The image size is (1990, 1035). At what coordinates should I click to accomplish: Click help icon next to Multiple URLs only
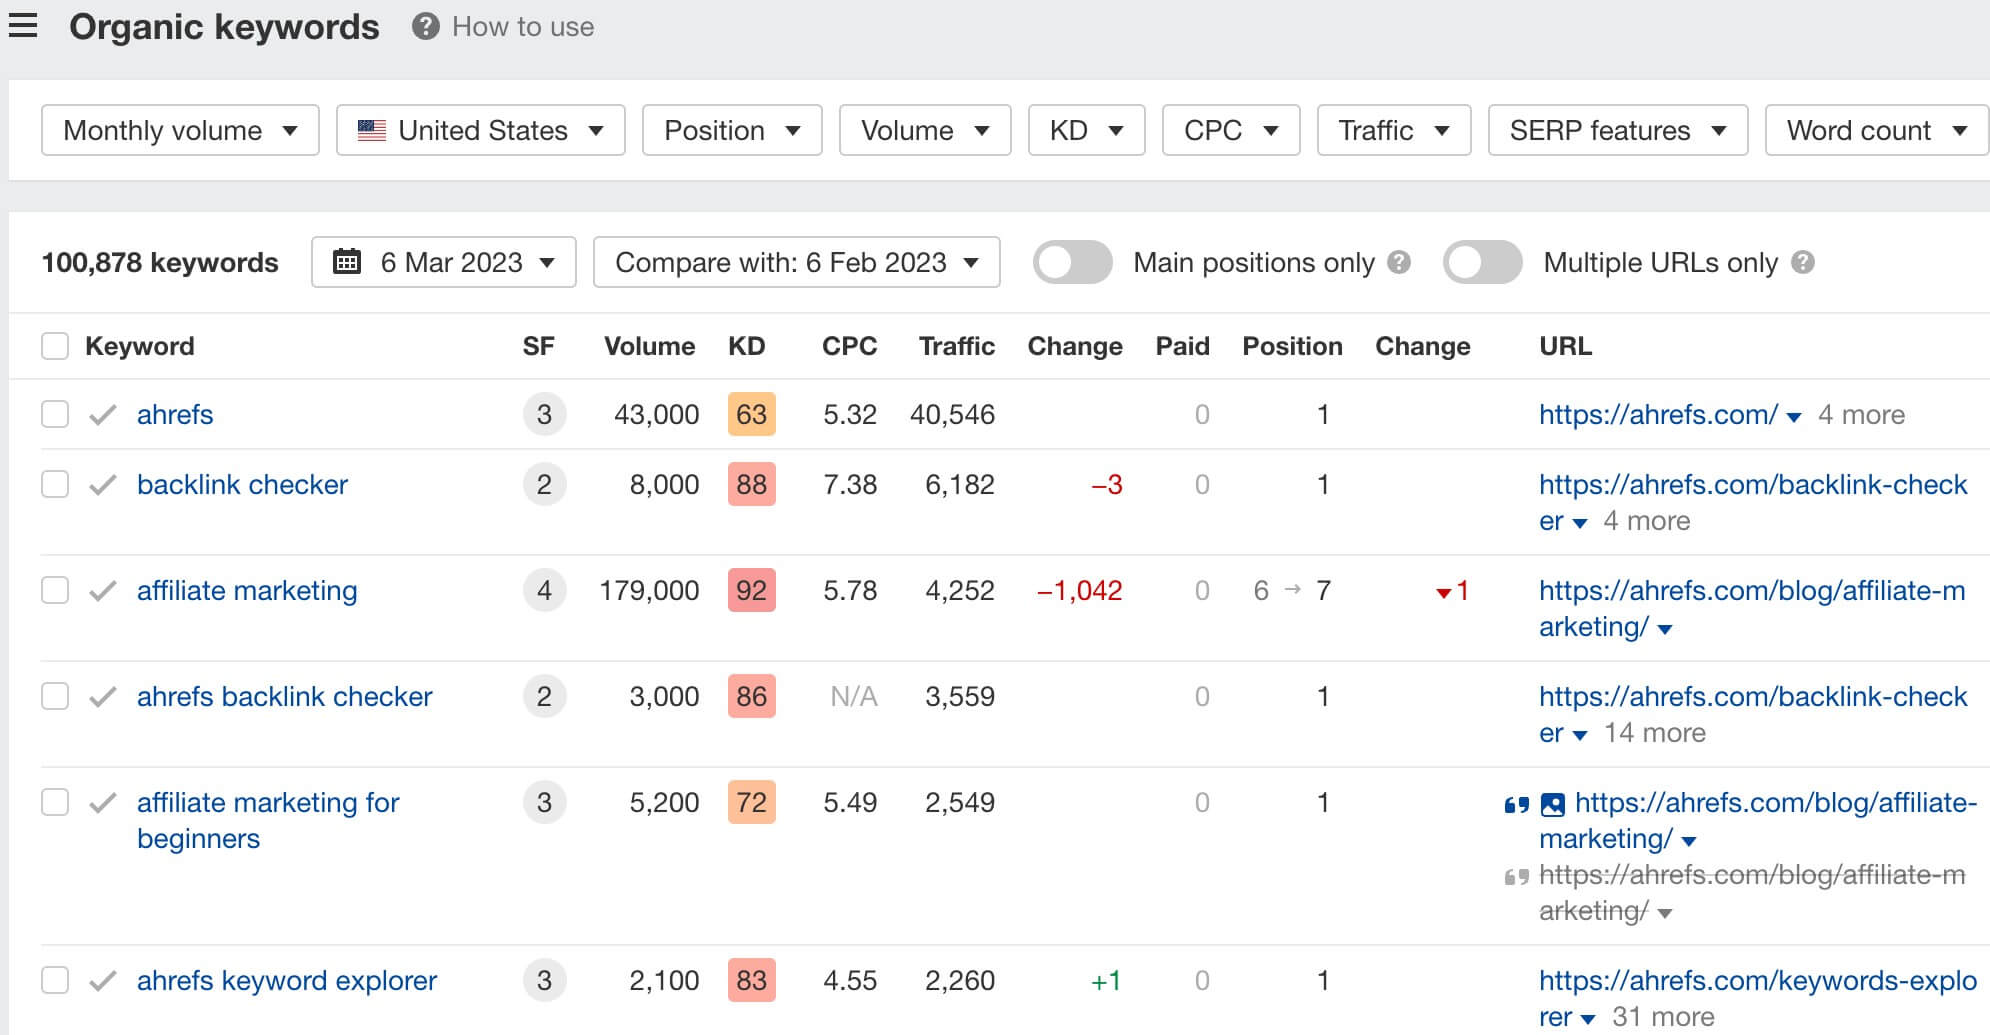[x=1803, y=262]
